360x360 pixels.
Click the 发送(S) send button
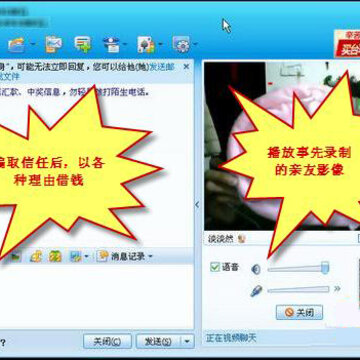click(x=158, y=341)
